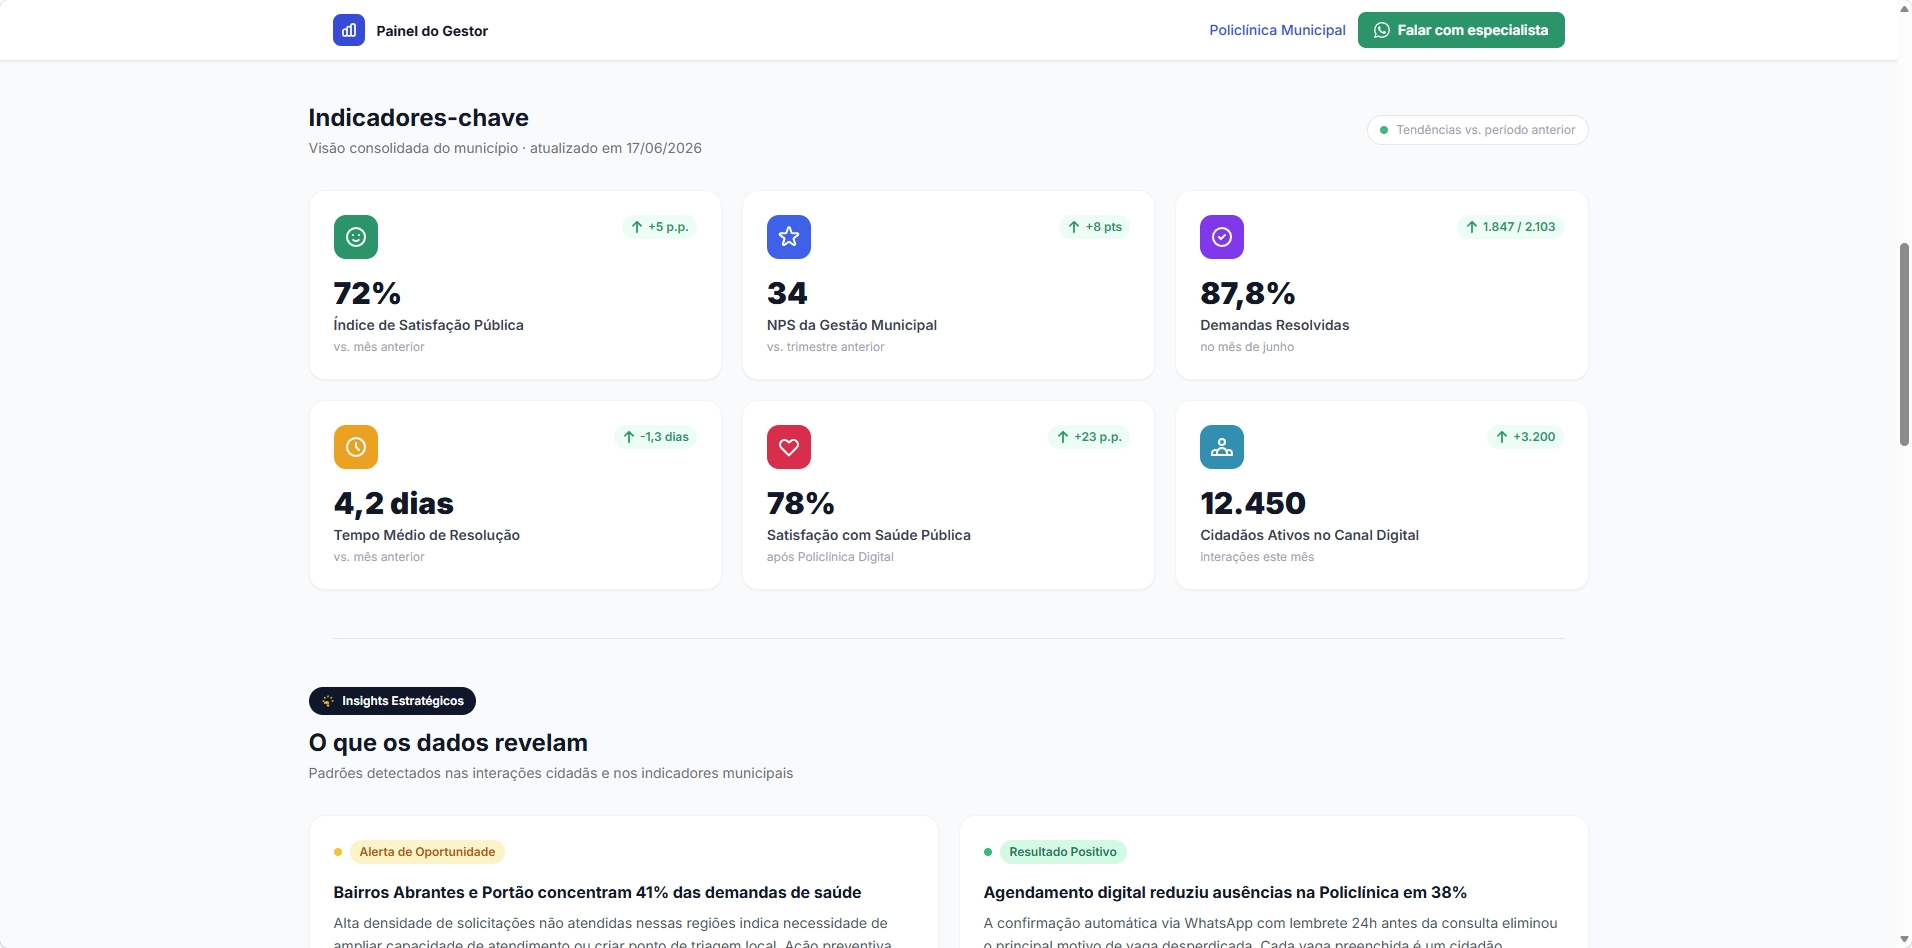
Task: Click the após Policlínica Digital caption
Action: (830, 557)
